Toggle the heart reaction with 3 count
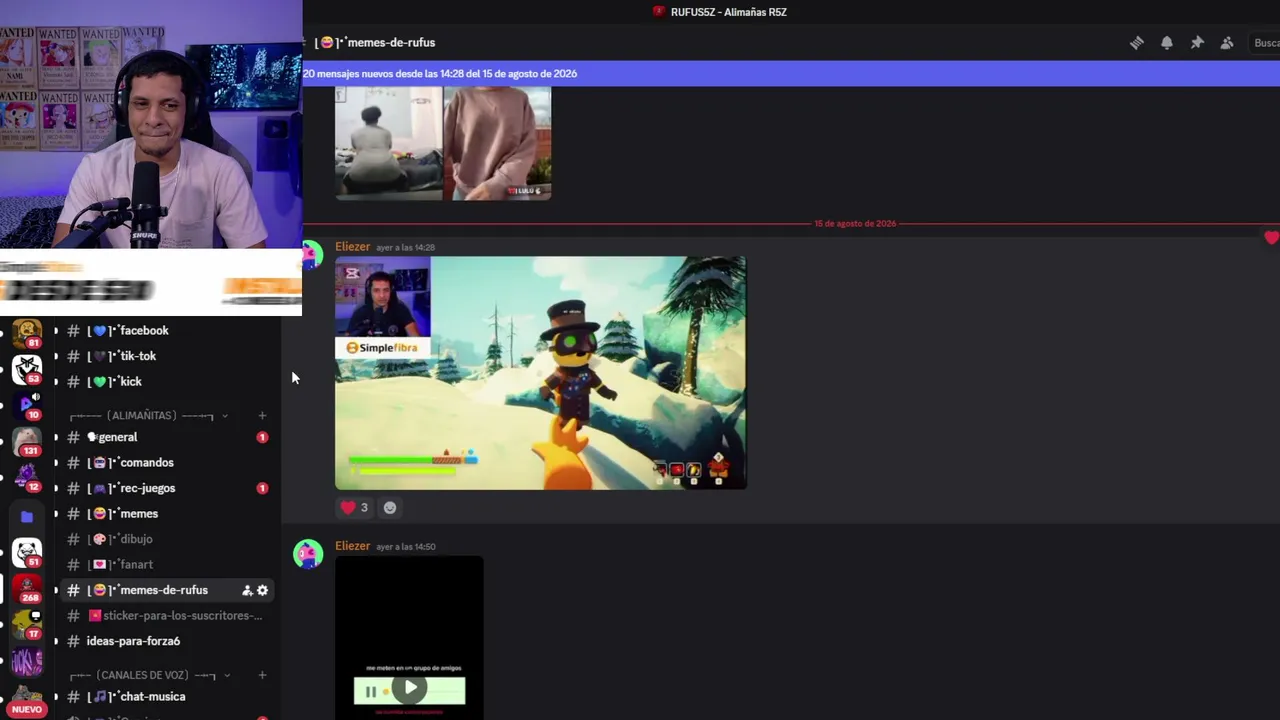The height and width of the screenshot is (720, 1280). point(354,508)
